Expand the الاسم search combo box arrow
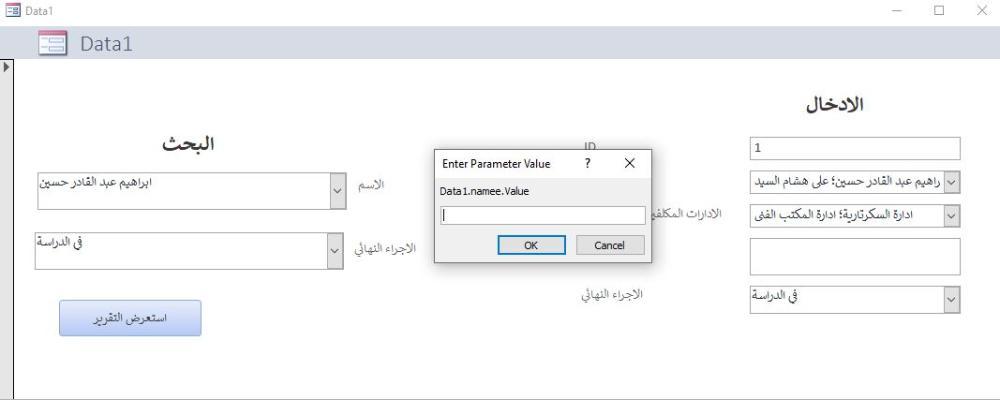Viewport: 1000px width, 400px height. (x=336, y=190)
